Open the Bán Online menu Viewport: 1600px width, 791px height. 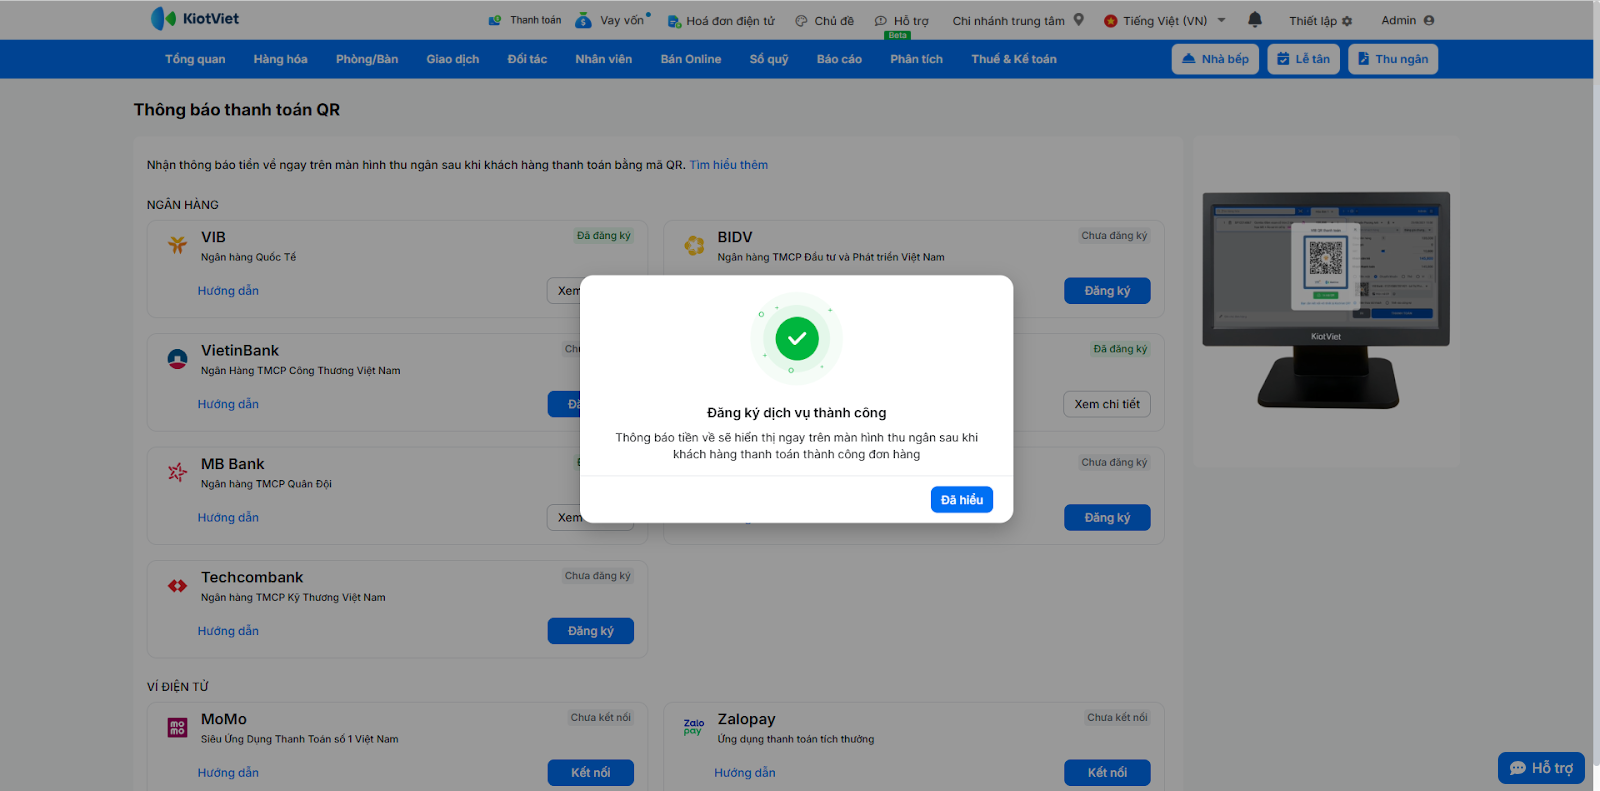point(691,59)
